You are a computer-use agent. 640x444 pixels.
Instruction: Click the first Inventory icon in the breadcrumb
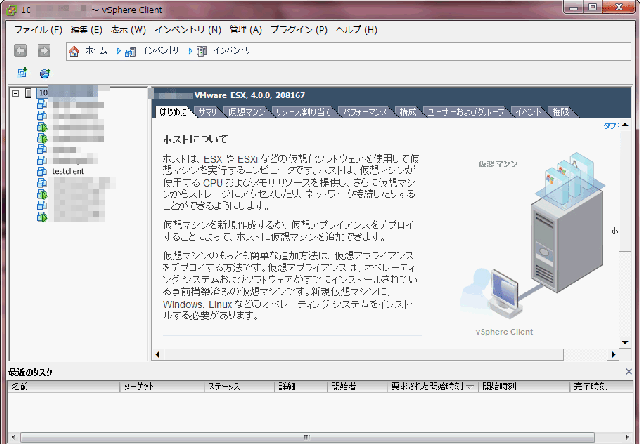130,51
